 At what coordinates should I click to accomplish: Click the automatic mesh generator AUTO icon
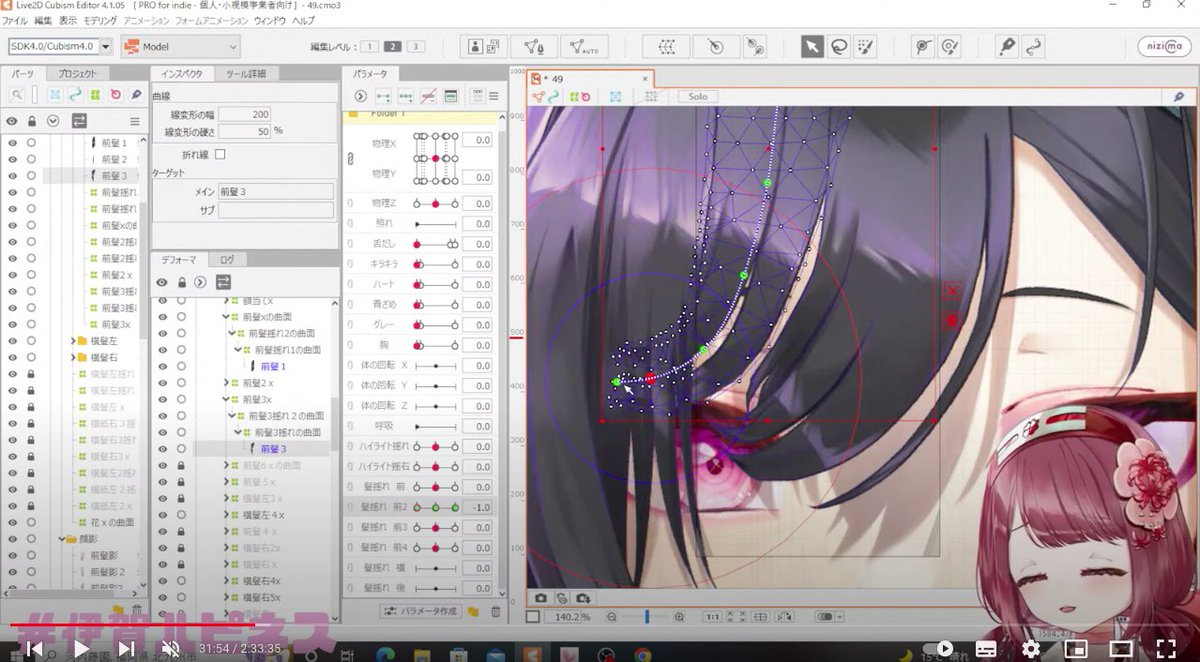(584, 46)
